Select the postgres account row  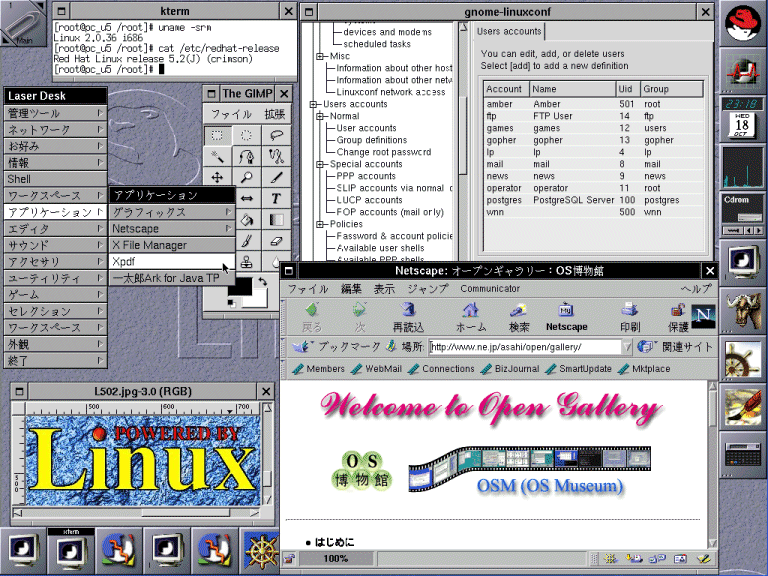[x=593, y=200]
